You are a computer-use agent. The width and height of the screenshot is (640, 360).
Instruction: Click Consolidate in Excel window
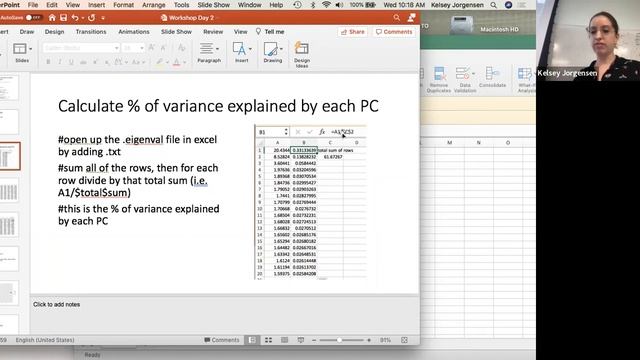pyautogui.click(x=492, y=78)
